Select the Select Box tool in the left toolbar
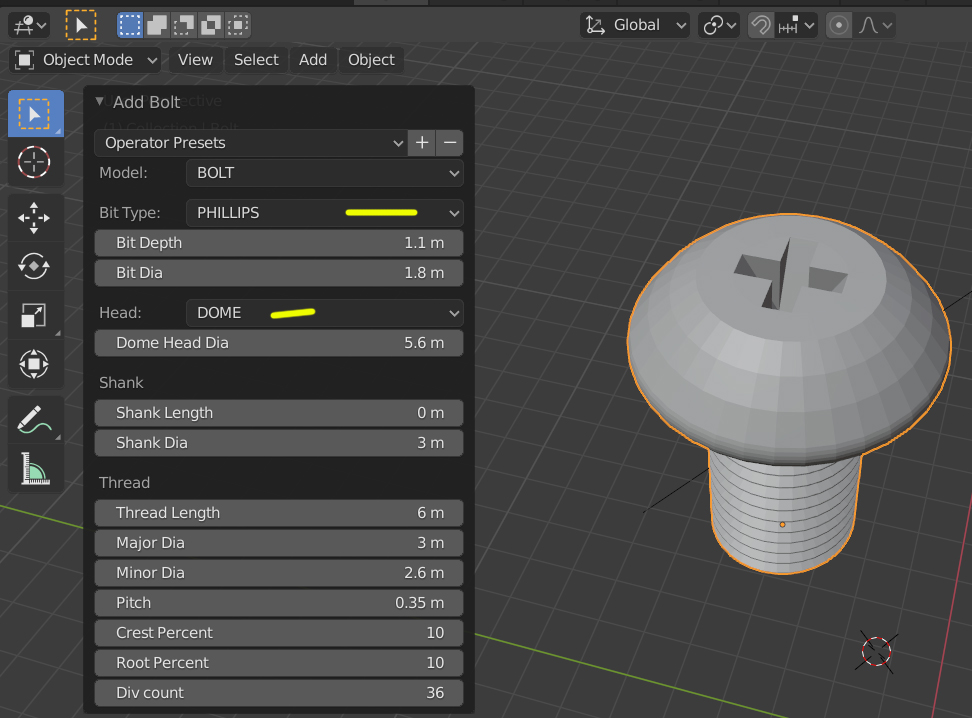This screenshot has width=972, height=718. [x=35, y=113]
